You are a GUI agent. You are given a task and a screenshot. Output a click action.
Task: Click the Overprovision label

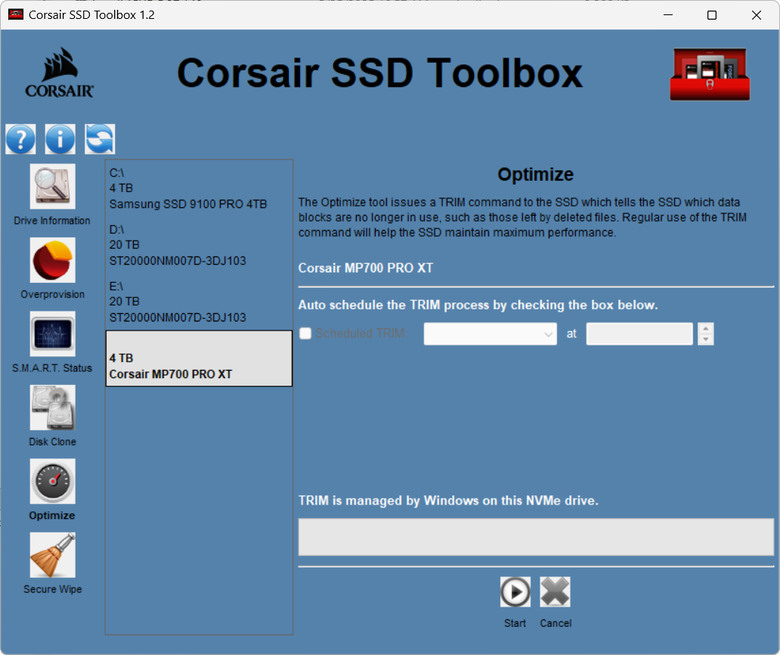pyautogui.click(x=52, y=294)
